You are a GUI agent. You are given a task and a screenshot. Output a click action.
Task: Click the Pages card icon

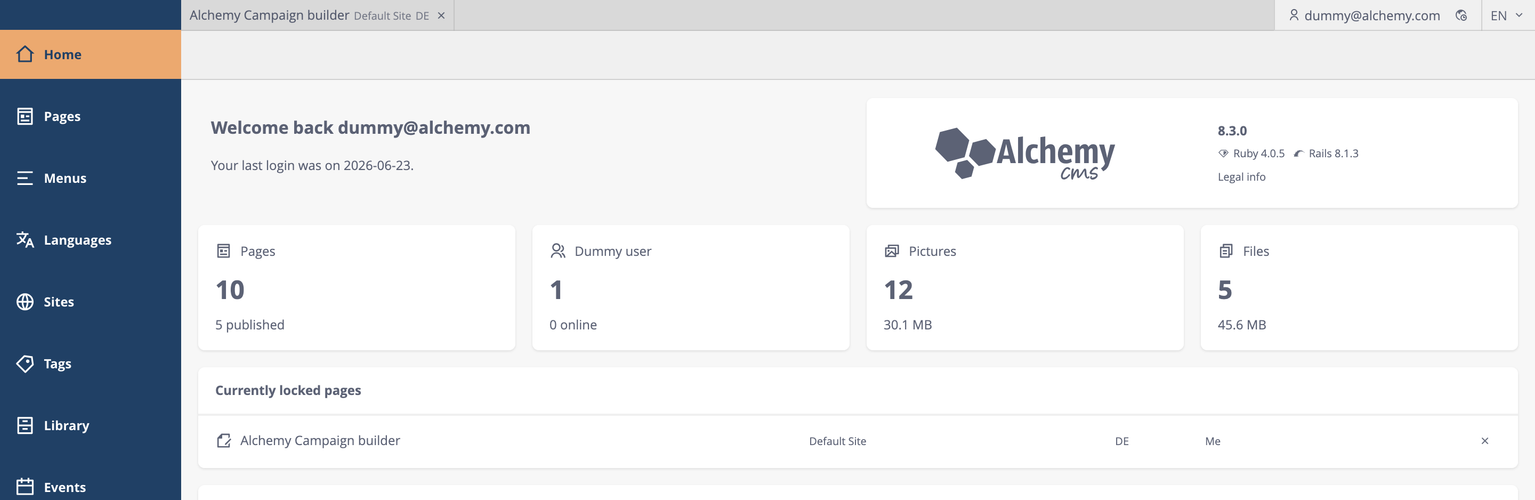click(x=223, y=251)
